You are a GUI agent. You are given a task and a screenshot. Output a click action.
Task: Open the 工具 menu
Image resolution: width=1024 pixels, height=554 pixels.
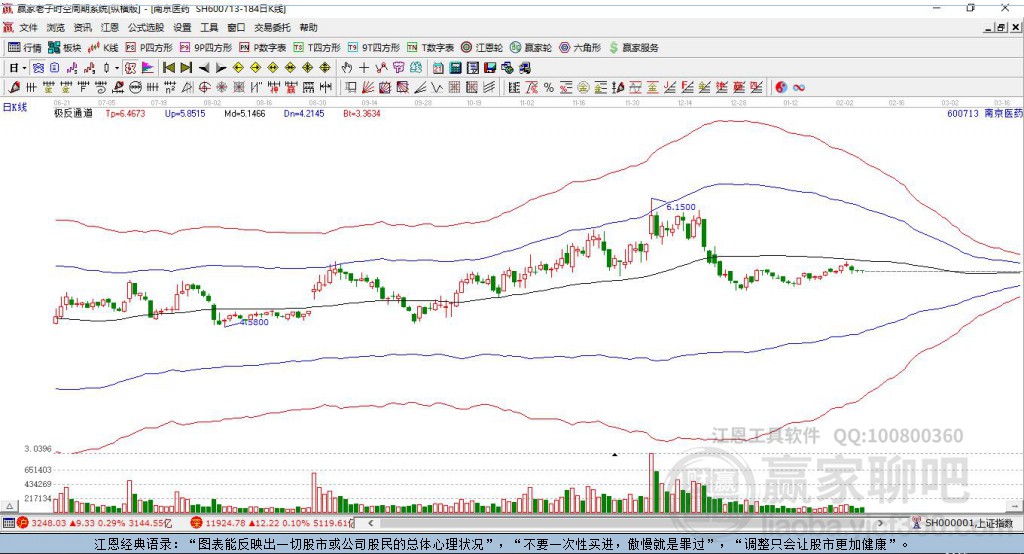pyautogui.click(x=209, y=27)
